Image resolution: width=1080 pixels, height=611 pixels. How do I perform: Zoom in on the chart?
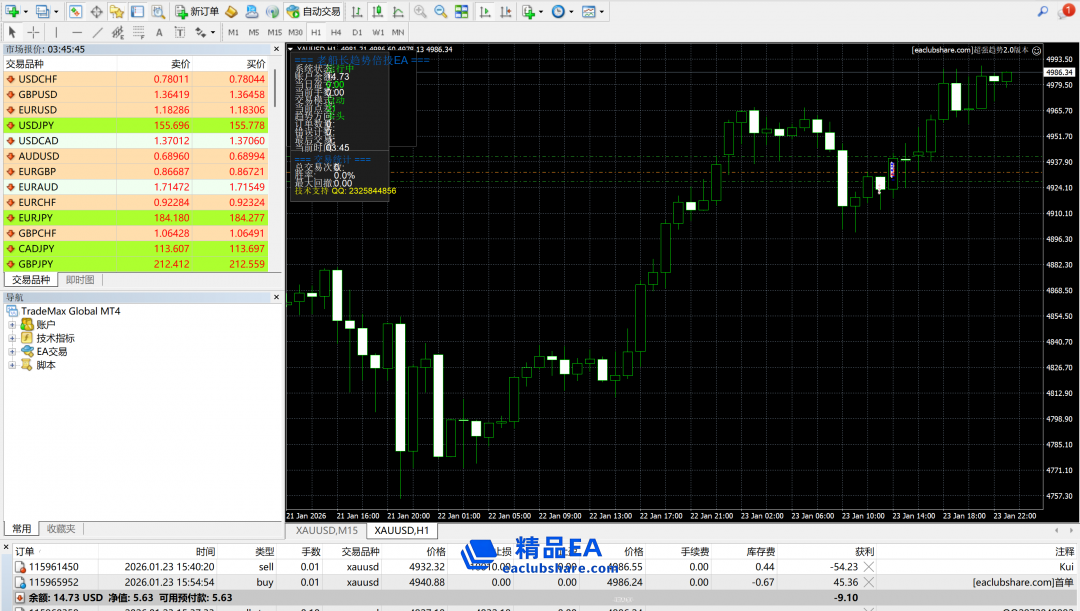coord(420,12)
